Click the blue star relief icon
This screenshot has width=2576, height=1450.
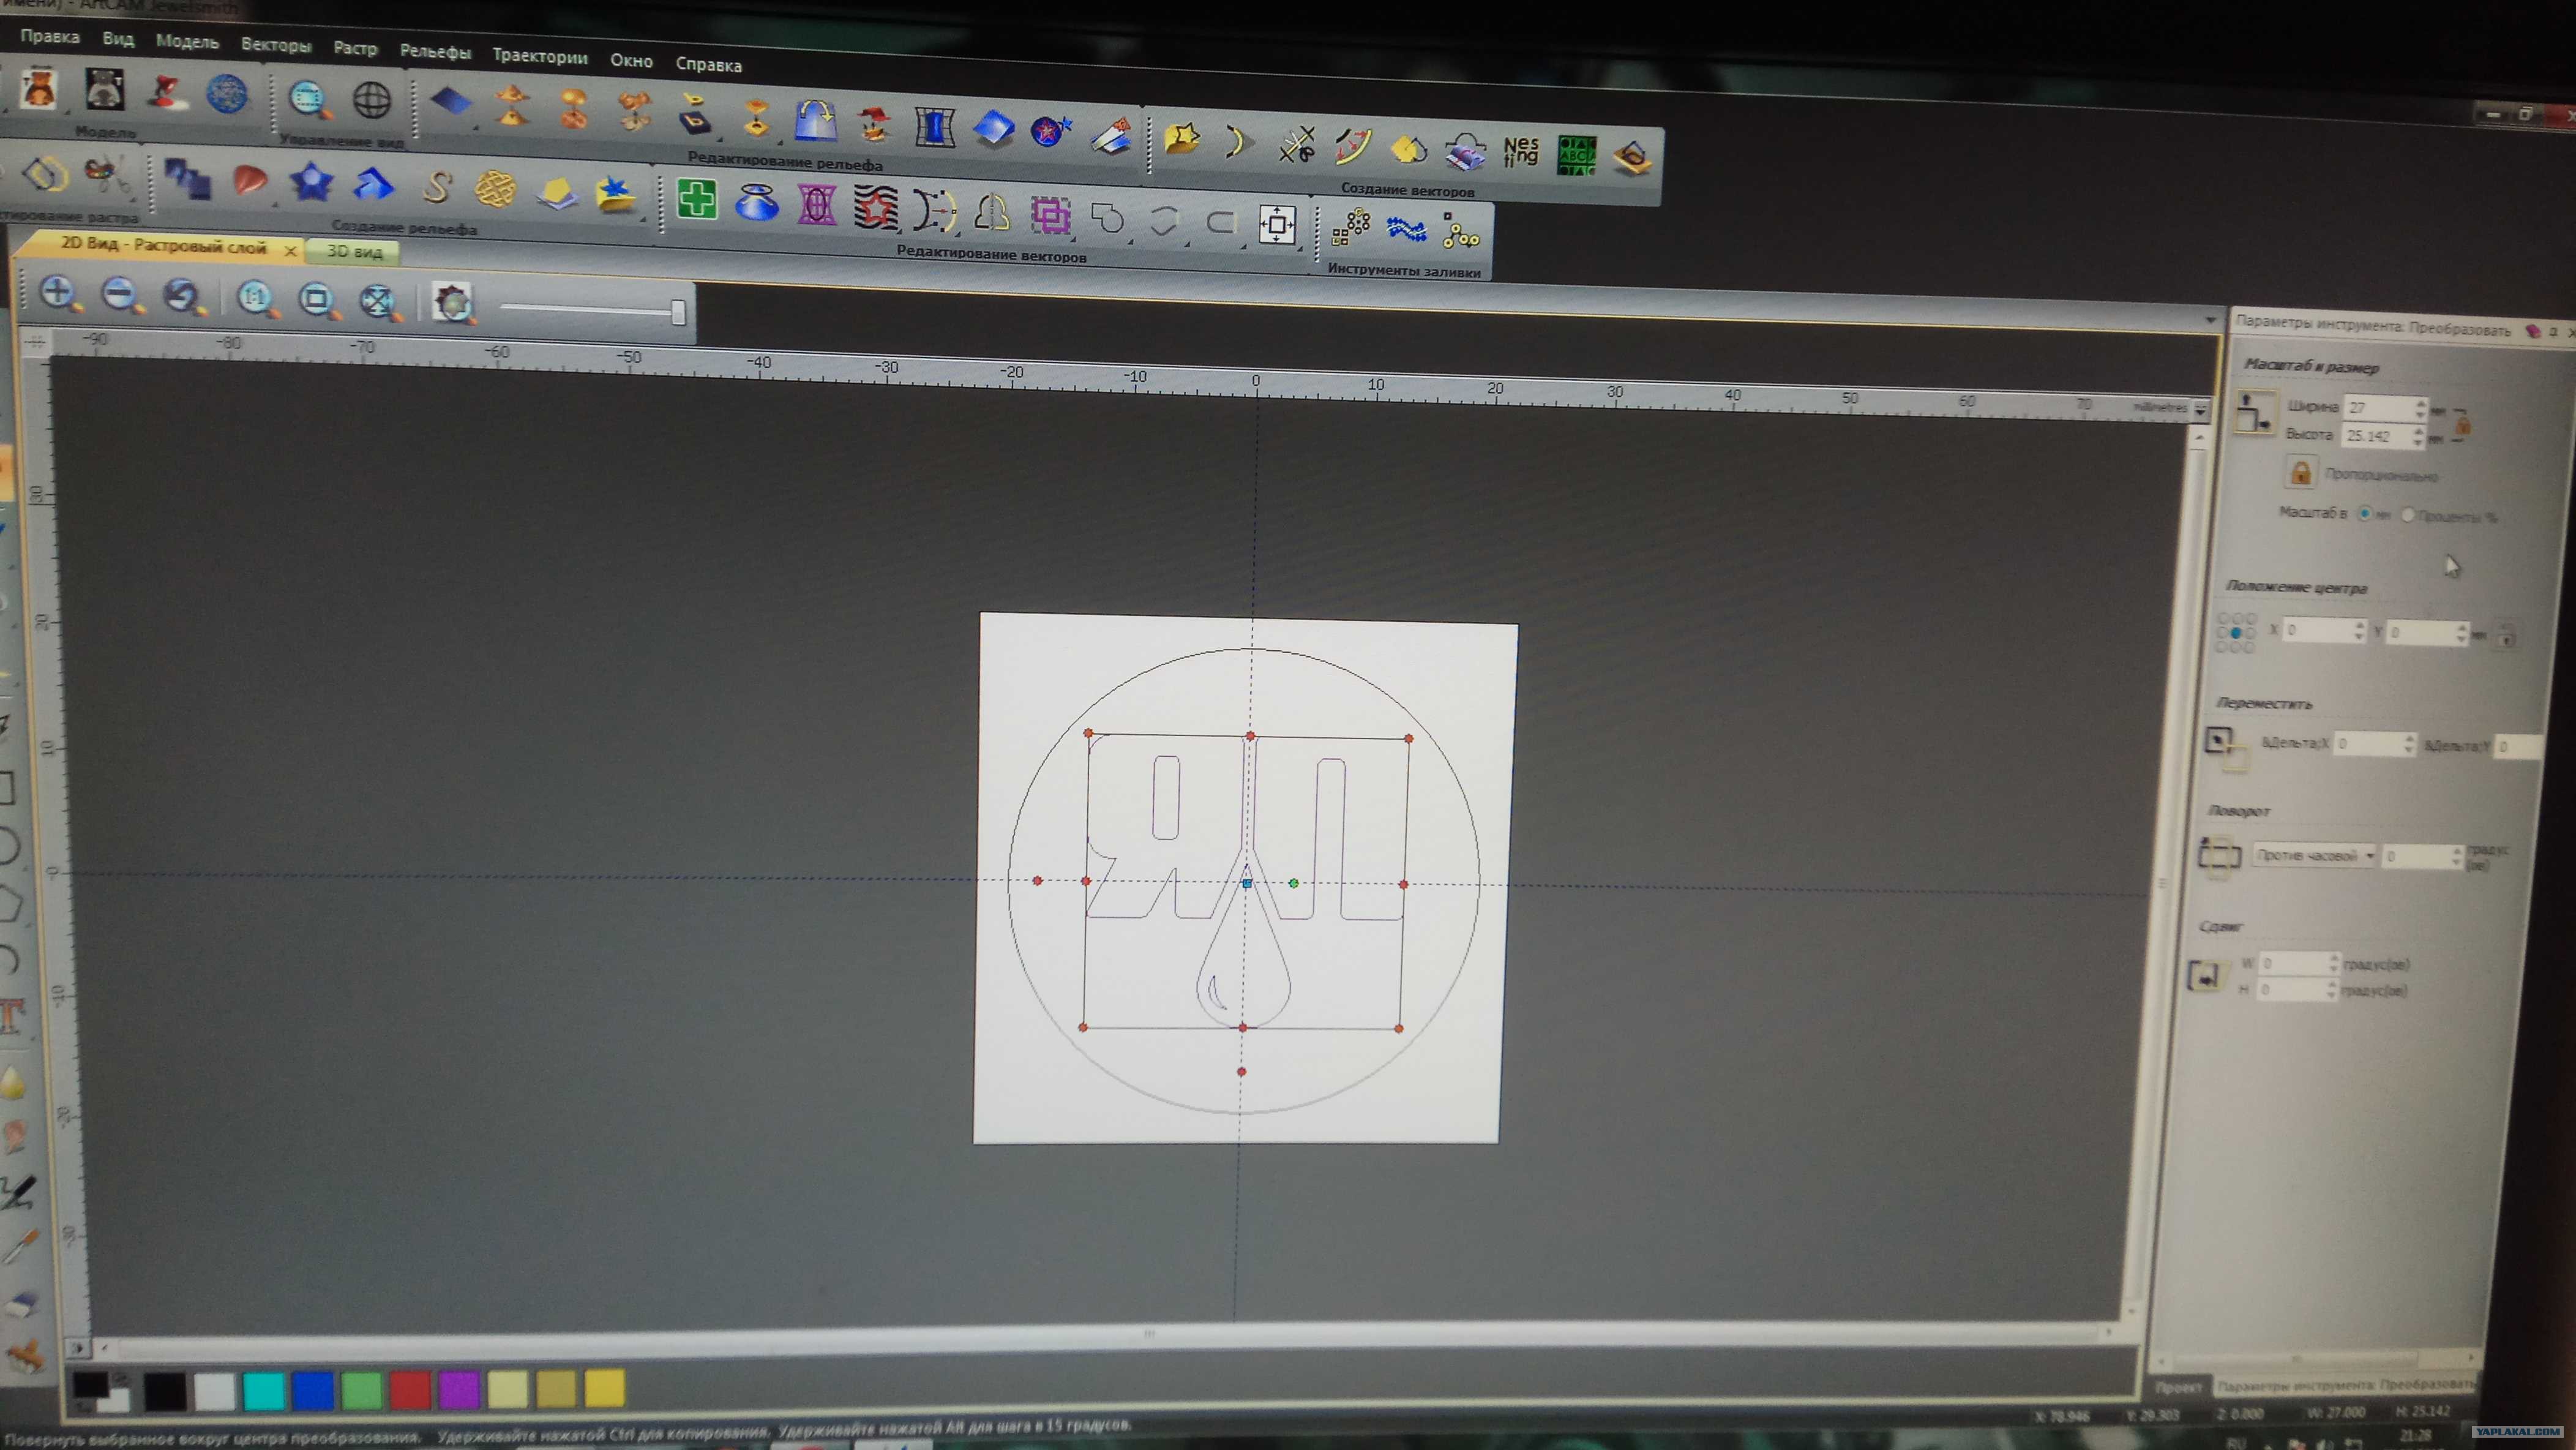[311, 182]
